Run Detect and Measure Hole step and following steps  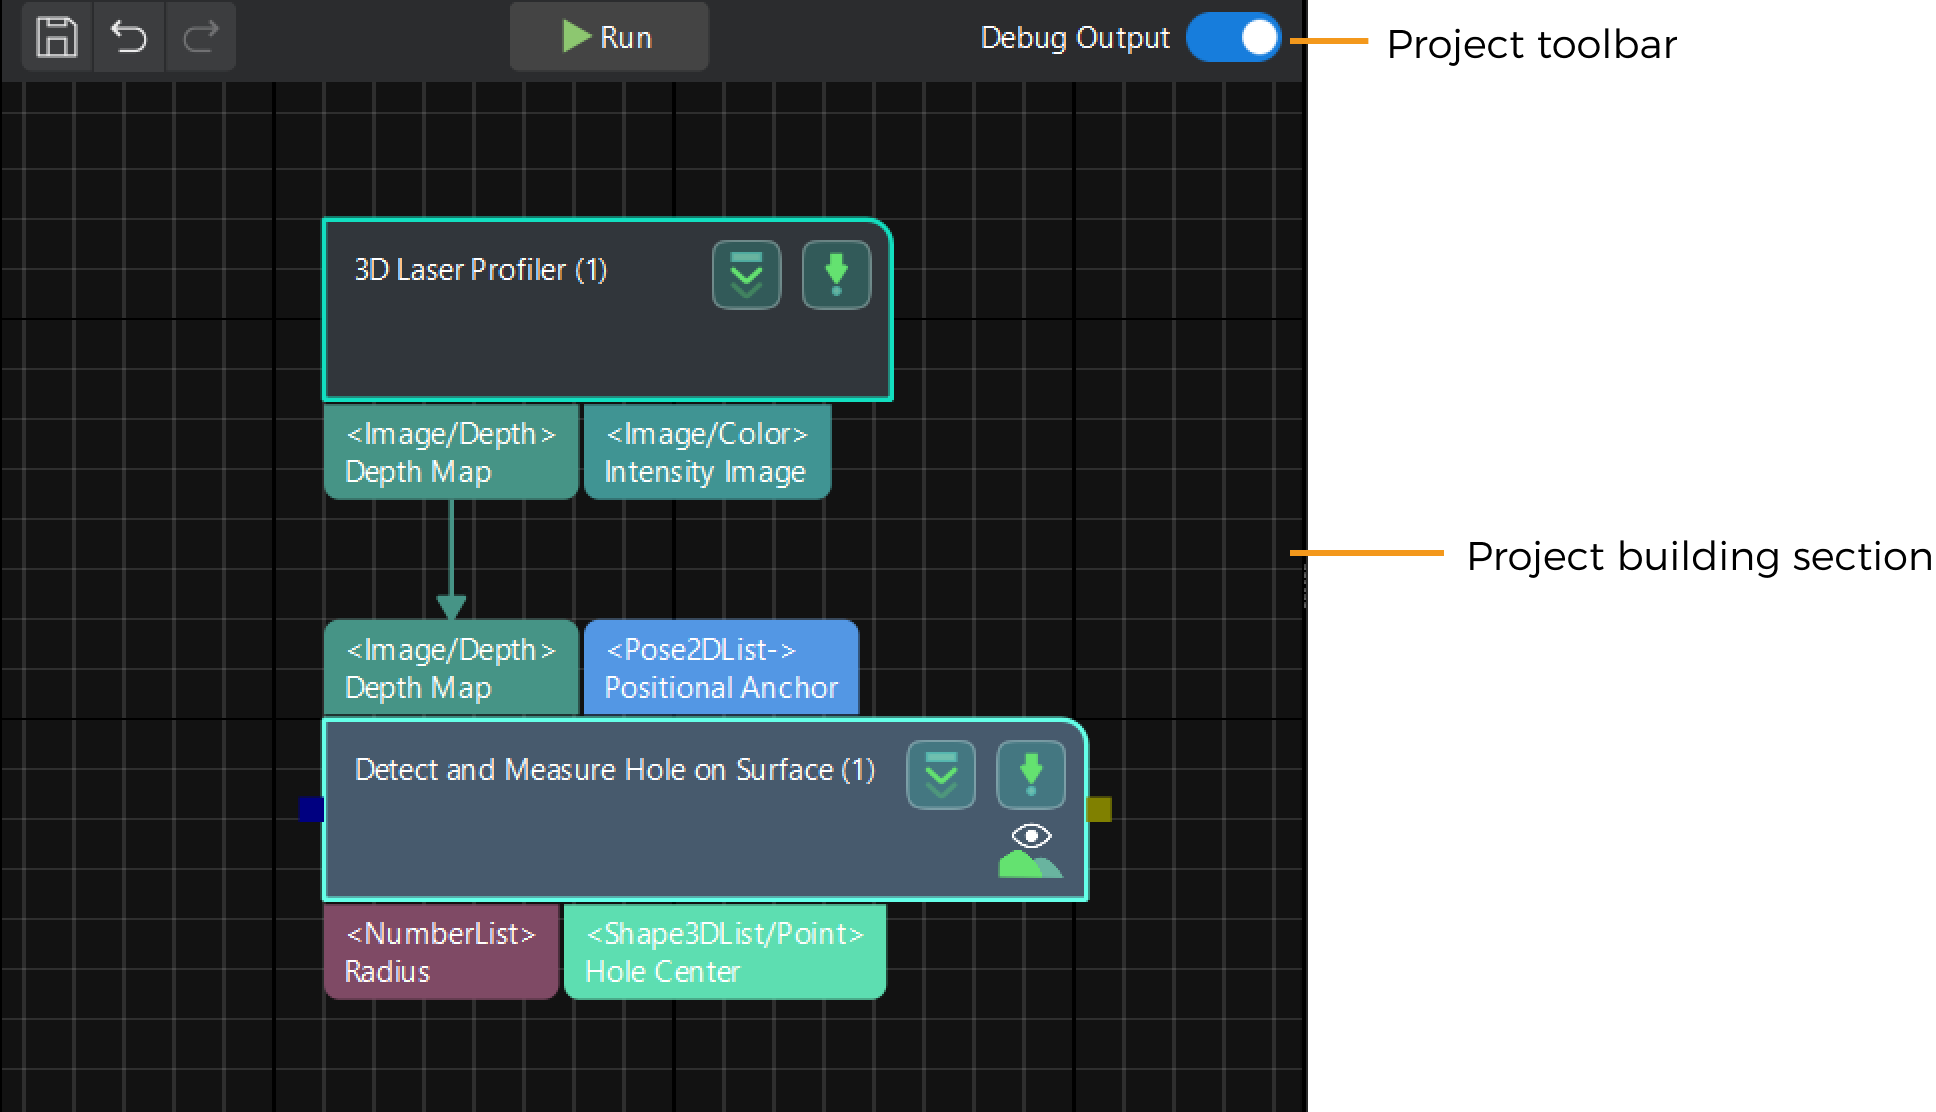click(941, 775)
